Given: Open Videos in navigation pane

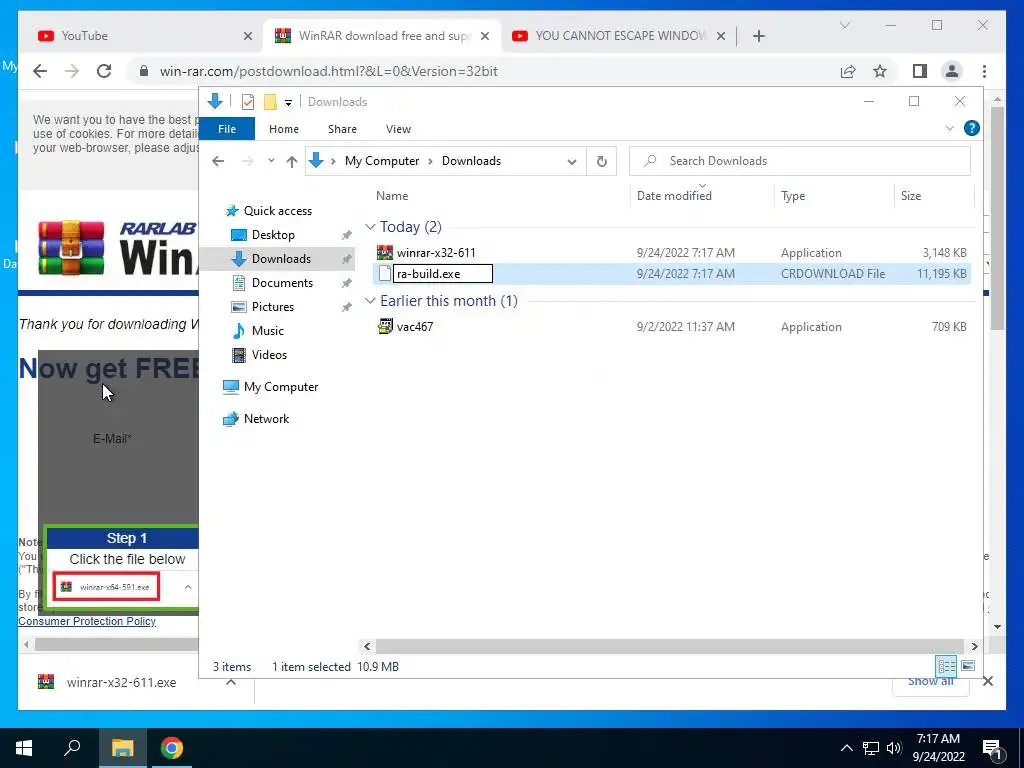Looking at the screenshot, I should 269,355.
